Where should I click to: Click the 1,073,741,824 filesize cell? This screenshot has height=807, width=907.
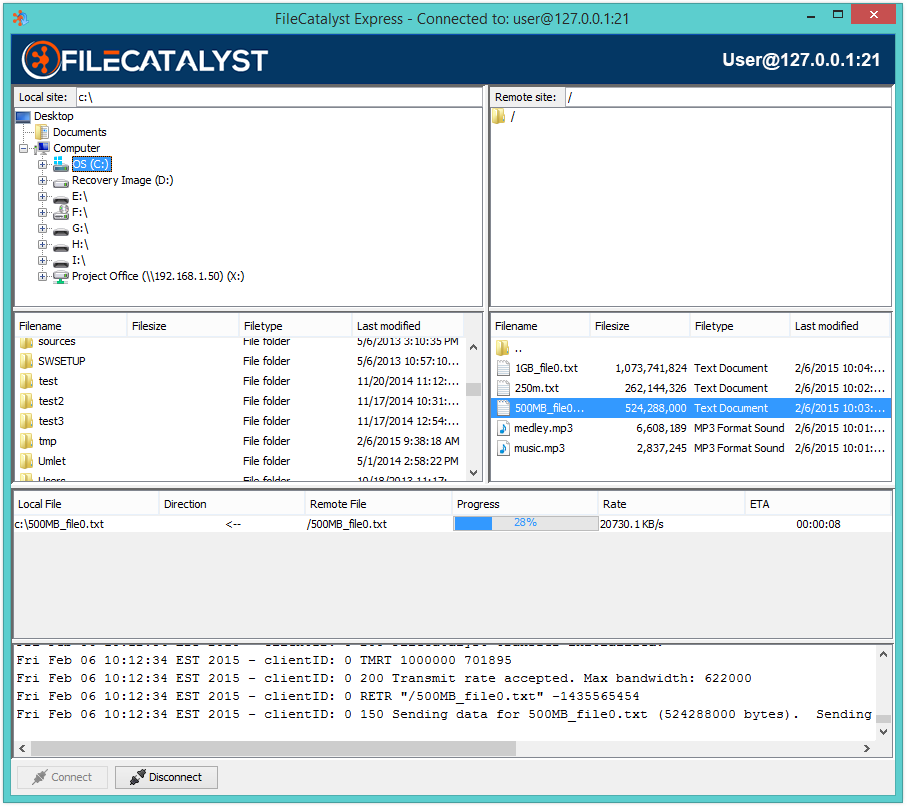coord(651,369)
